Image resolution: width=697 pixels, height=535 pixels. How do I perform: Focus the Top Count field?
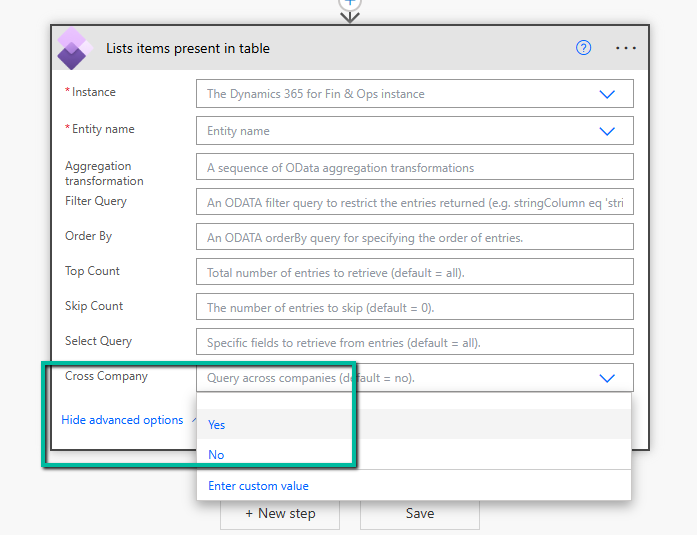pos(415,272)
